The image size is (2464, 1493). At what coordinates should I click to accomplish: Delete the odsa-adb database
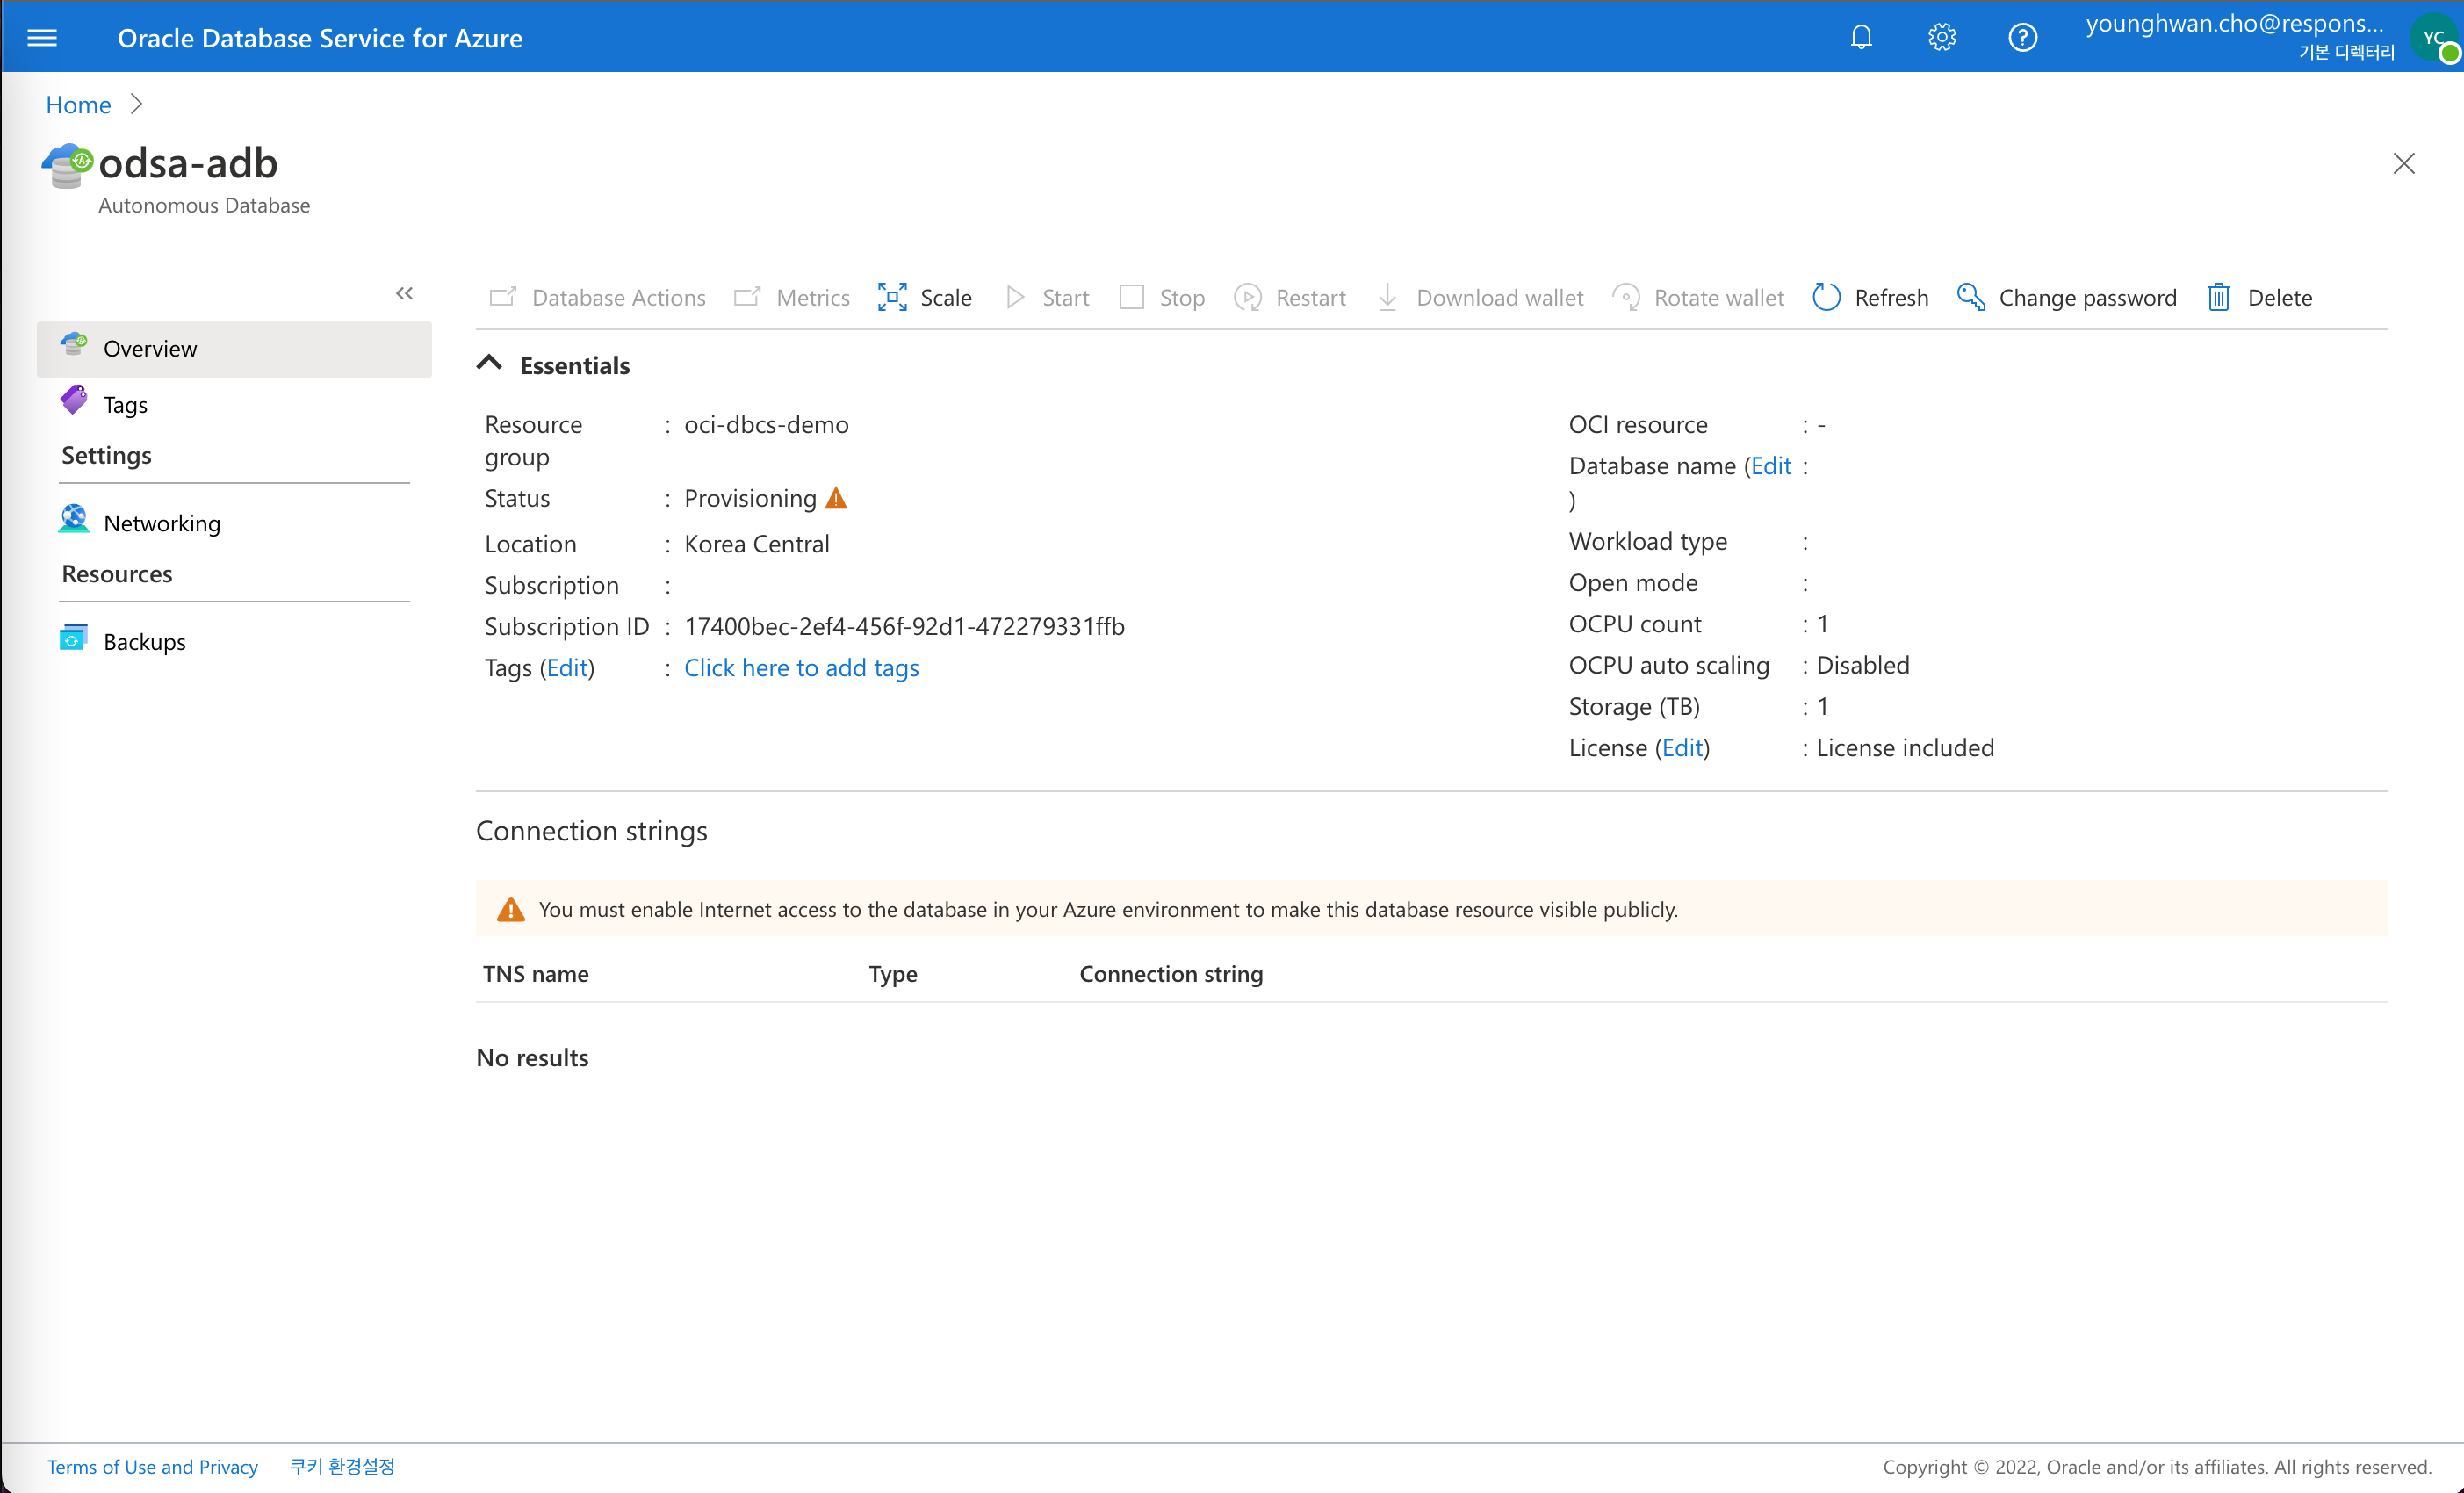(2260, 297)
